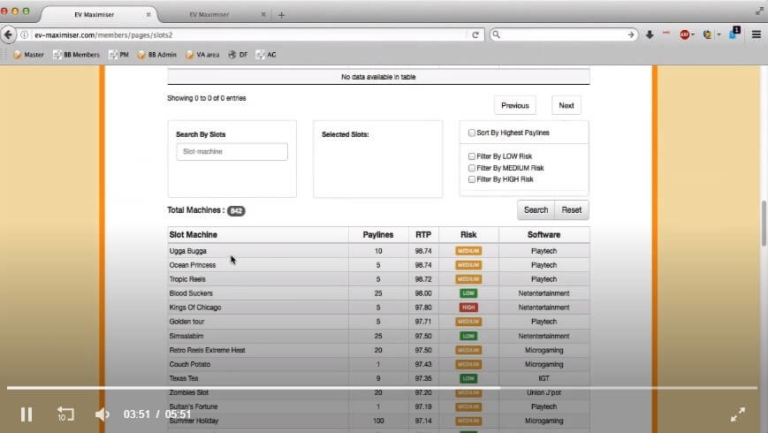
Task: Focus the Slot-machine search field
Action: [x=231, y=152]
